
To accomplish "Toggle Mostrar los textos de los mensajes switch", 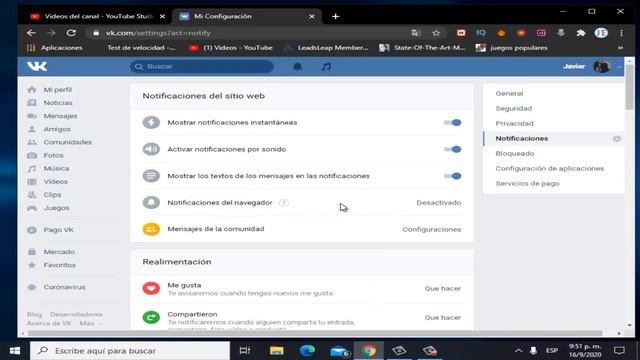I will [453, 176].
